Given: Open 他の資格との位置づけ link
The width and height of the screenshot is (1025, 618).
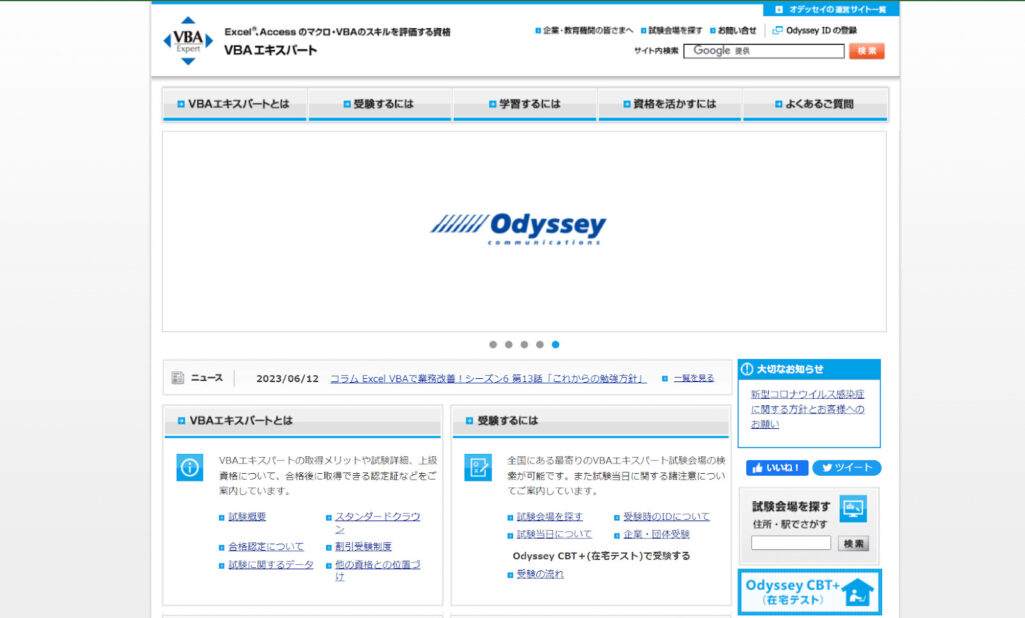Looking at the screenshot, I should point(378,571).
